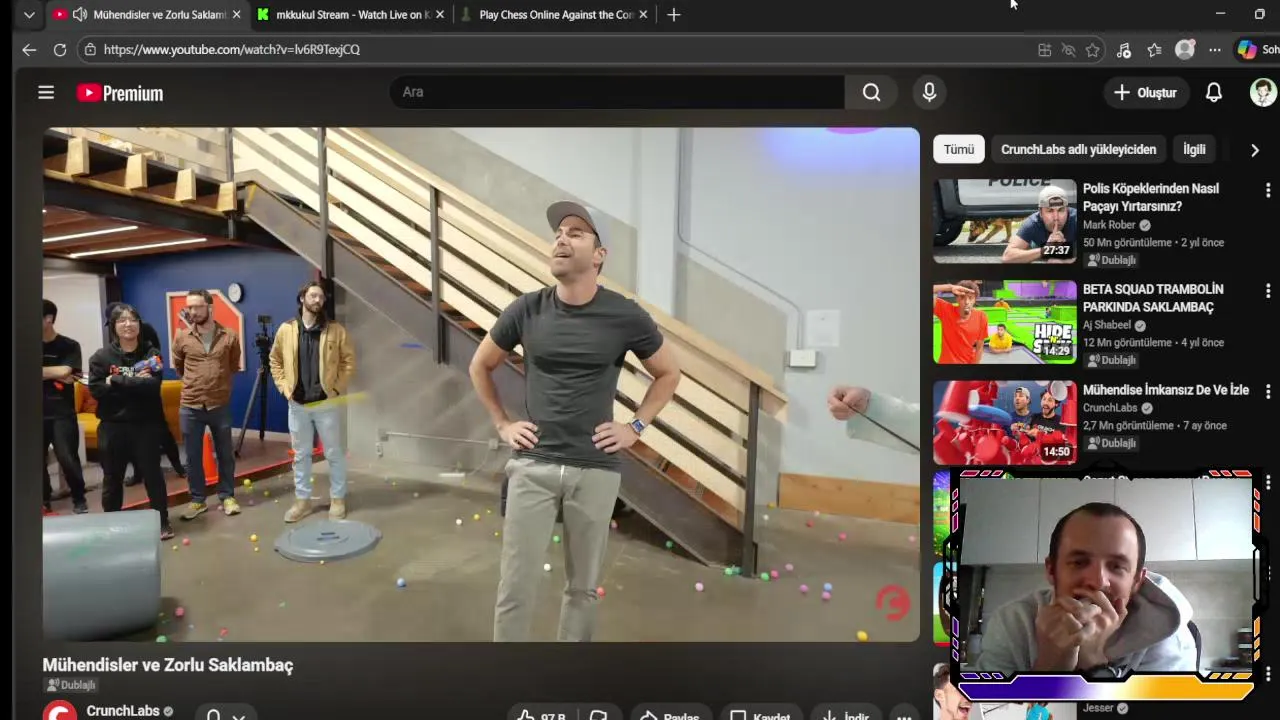
Task: Open the YouTube hamburger guide menu
Action: (46, 92)
